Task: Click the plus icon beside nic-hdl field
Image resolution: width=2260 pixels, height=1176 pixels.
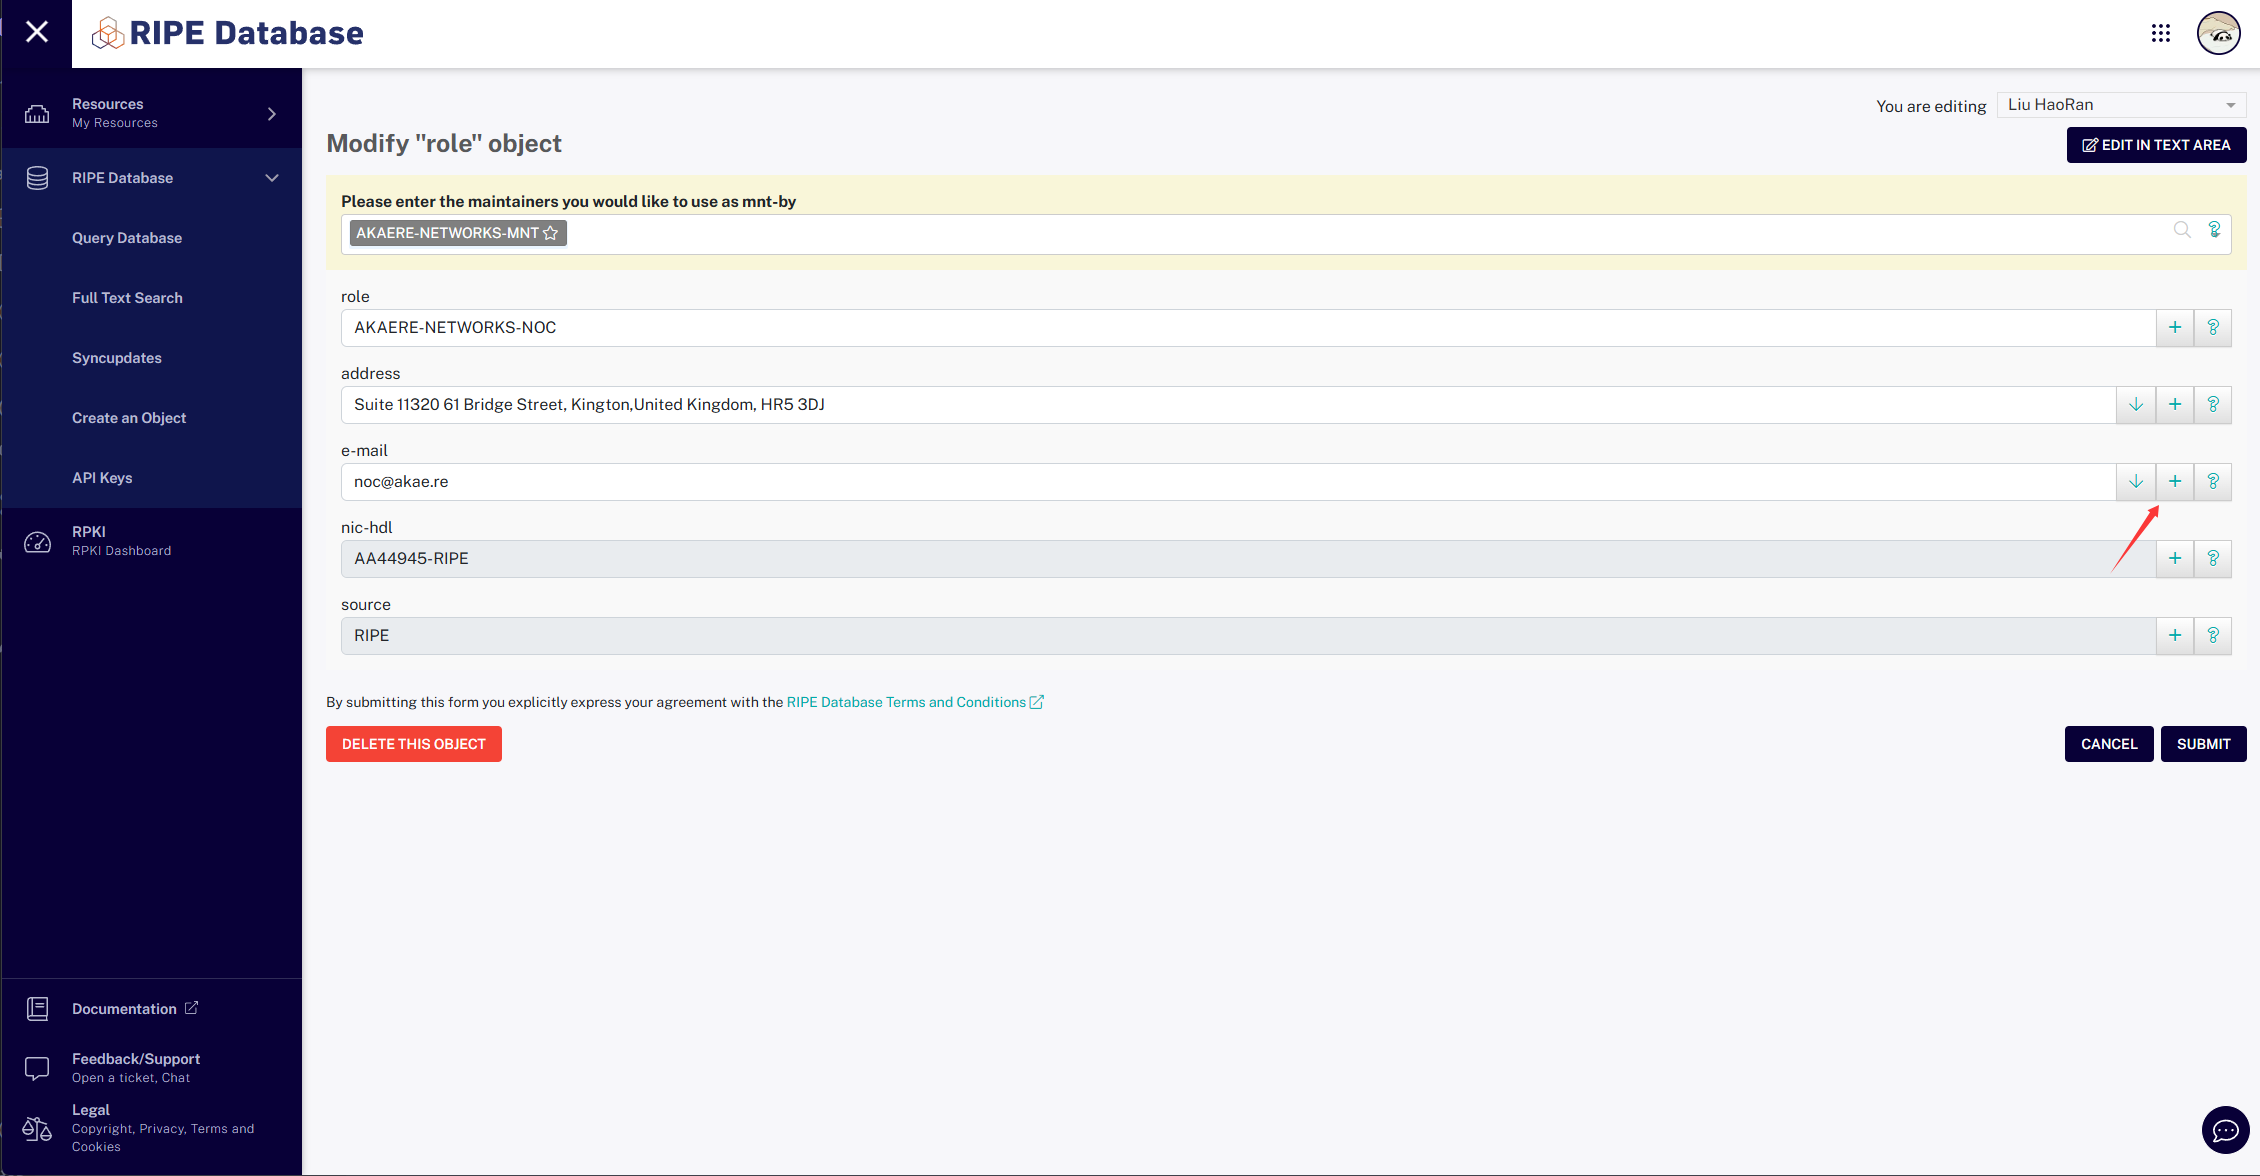Action: pyautogui.click(x=2174, y=558)
